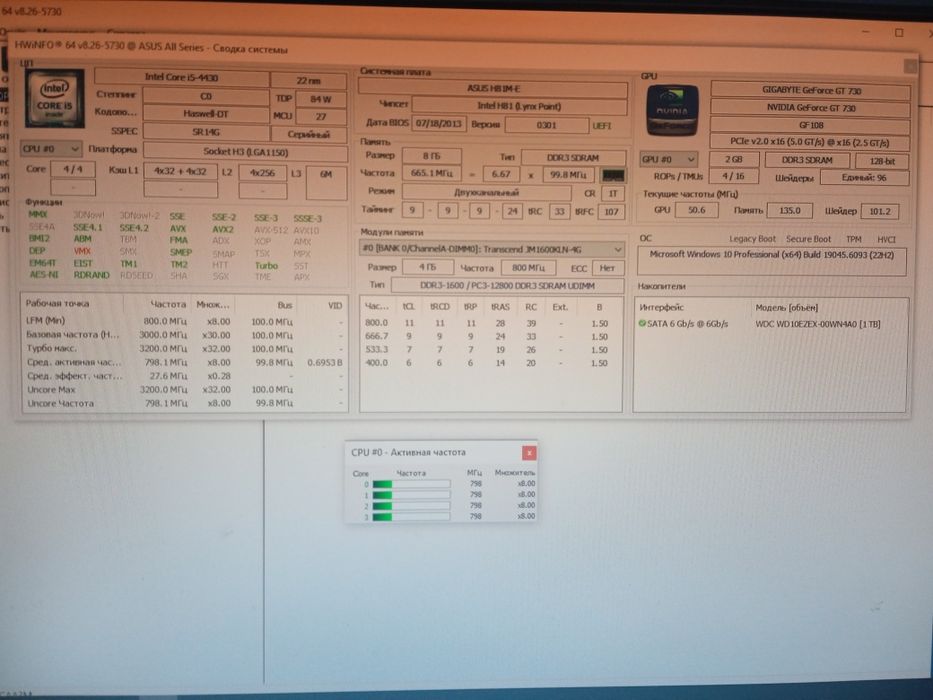The height and width of the screenshot is (700, 933).
Task: Click the TDP 84 W field
Action: 320,98
